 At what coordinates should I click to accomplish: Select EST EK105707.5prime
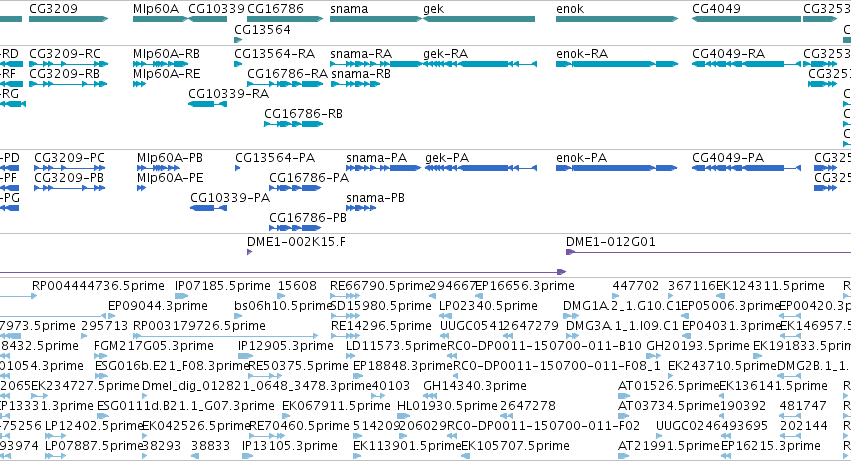point(515,446)
